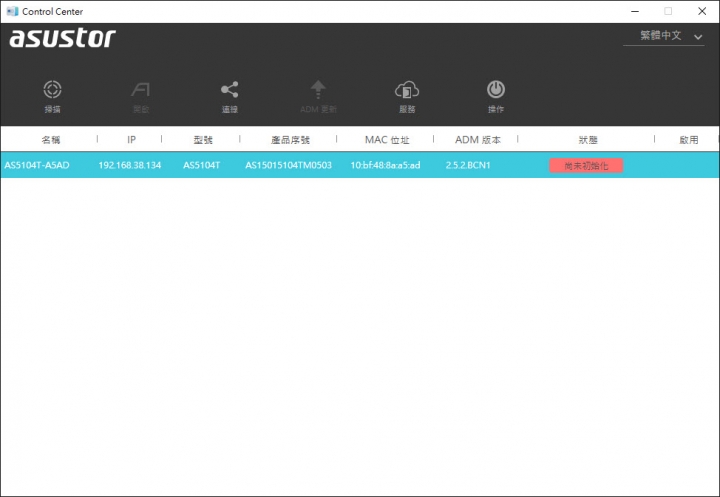Close the Control Center window

click(702, 11)
